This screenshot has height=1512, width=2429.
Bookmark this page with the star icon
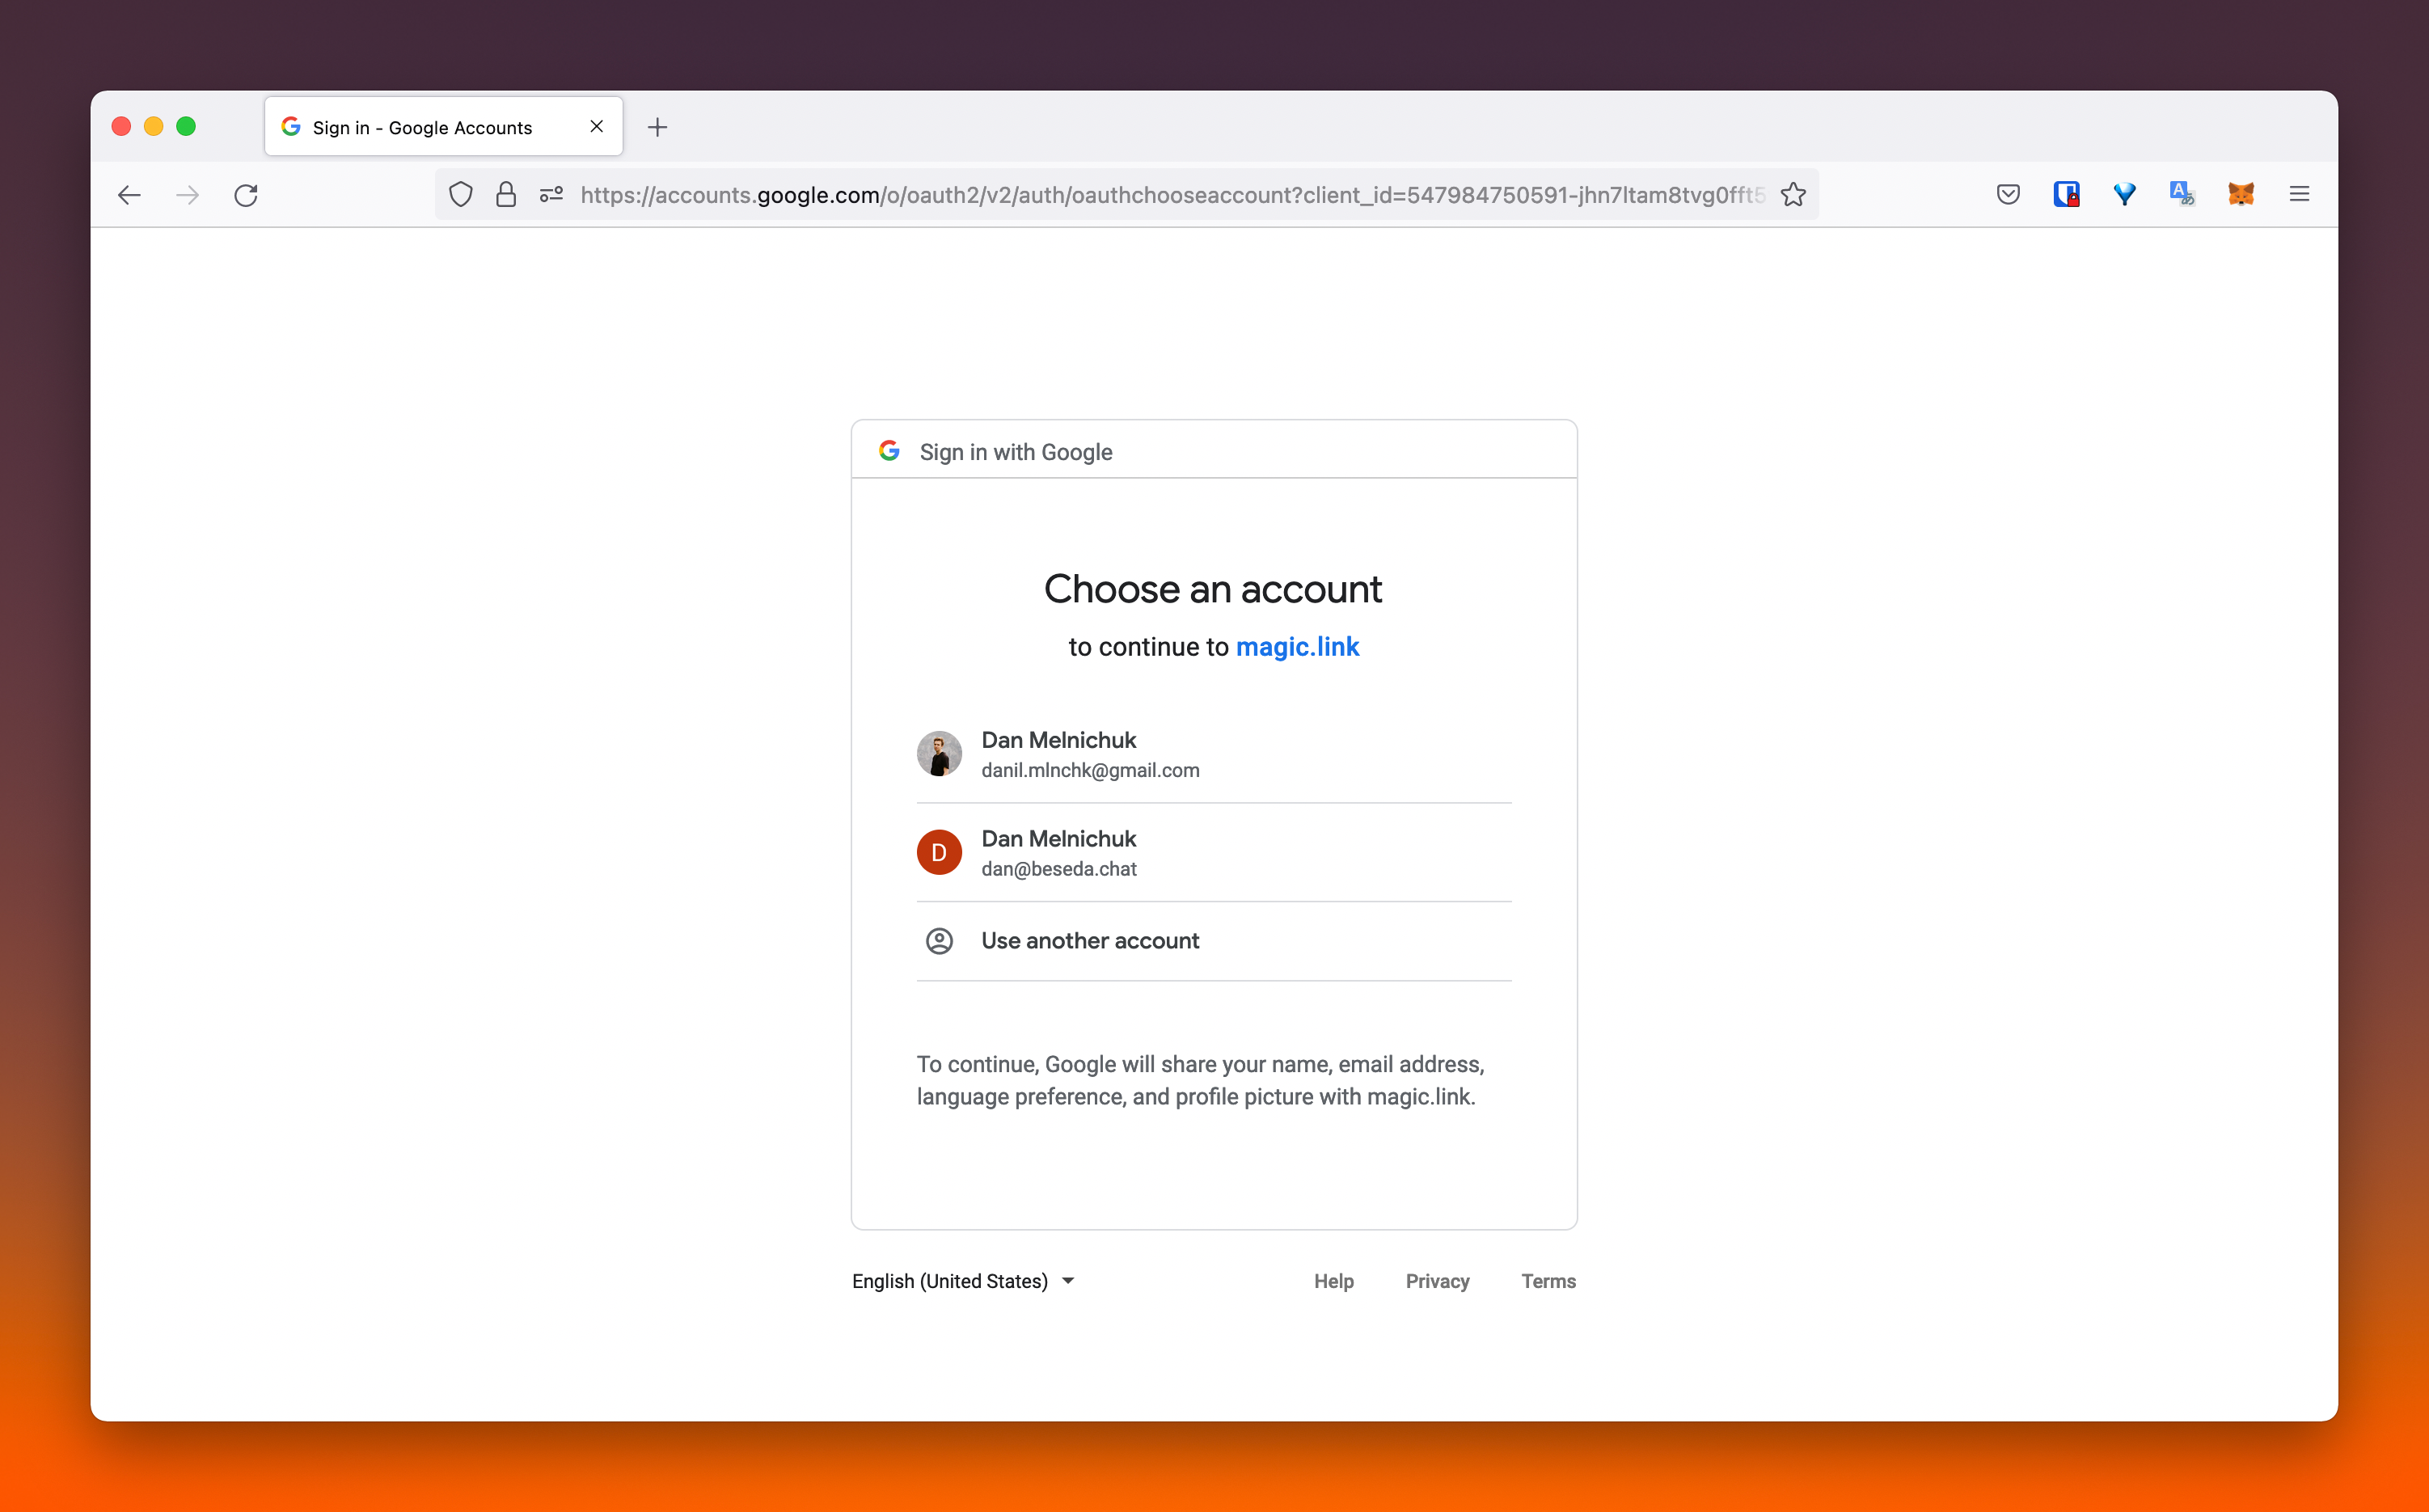pos(1793,195)
